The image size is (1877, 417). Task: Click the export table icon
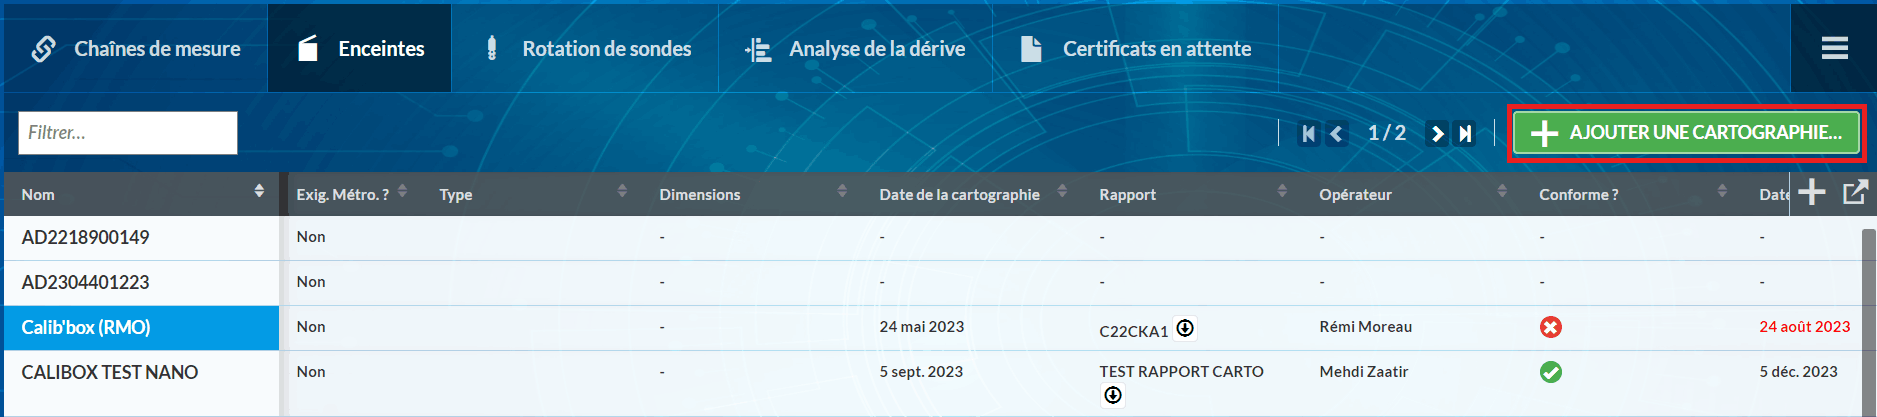click(x=1855, y=192)
